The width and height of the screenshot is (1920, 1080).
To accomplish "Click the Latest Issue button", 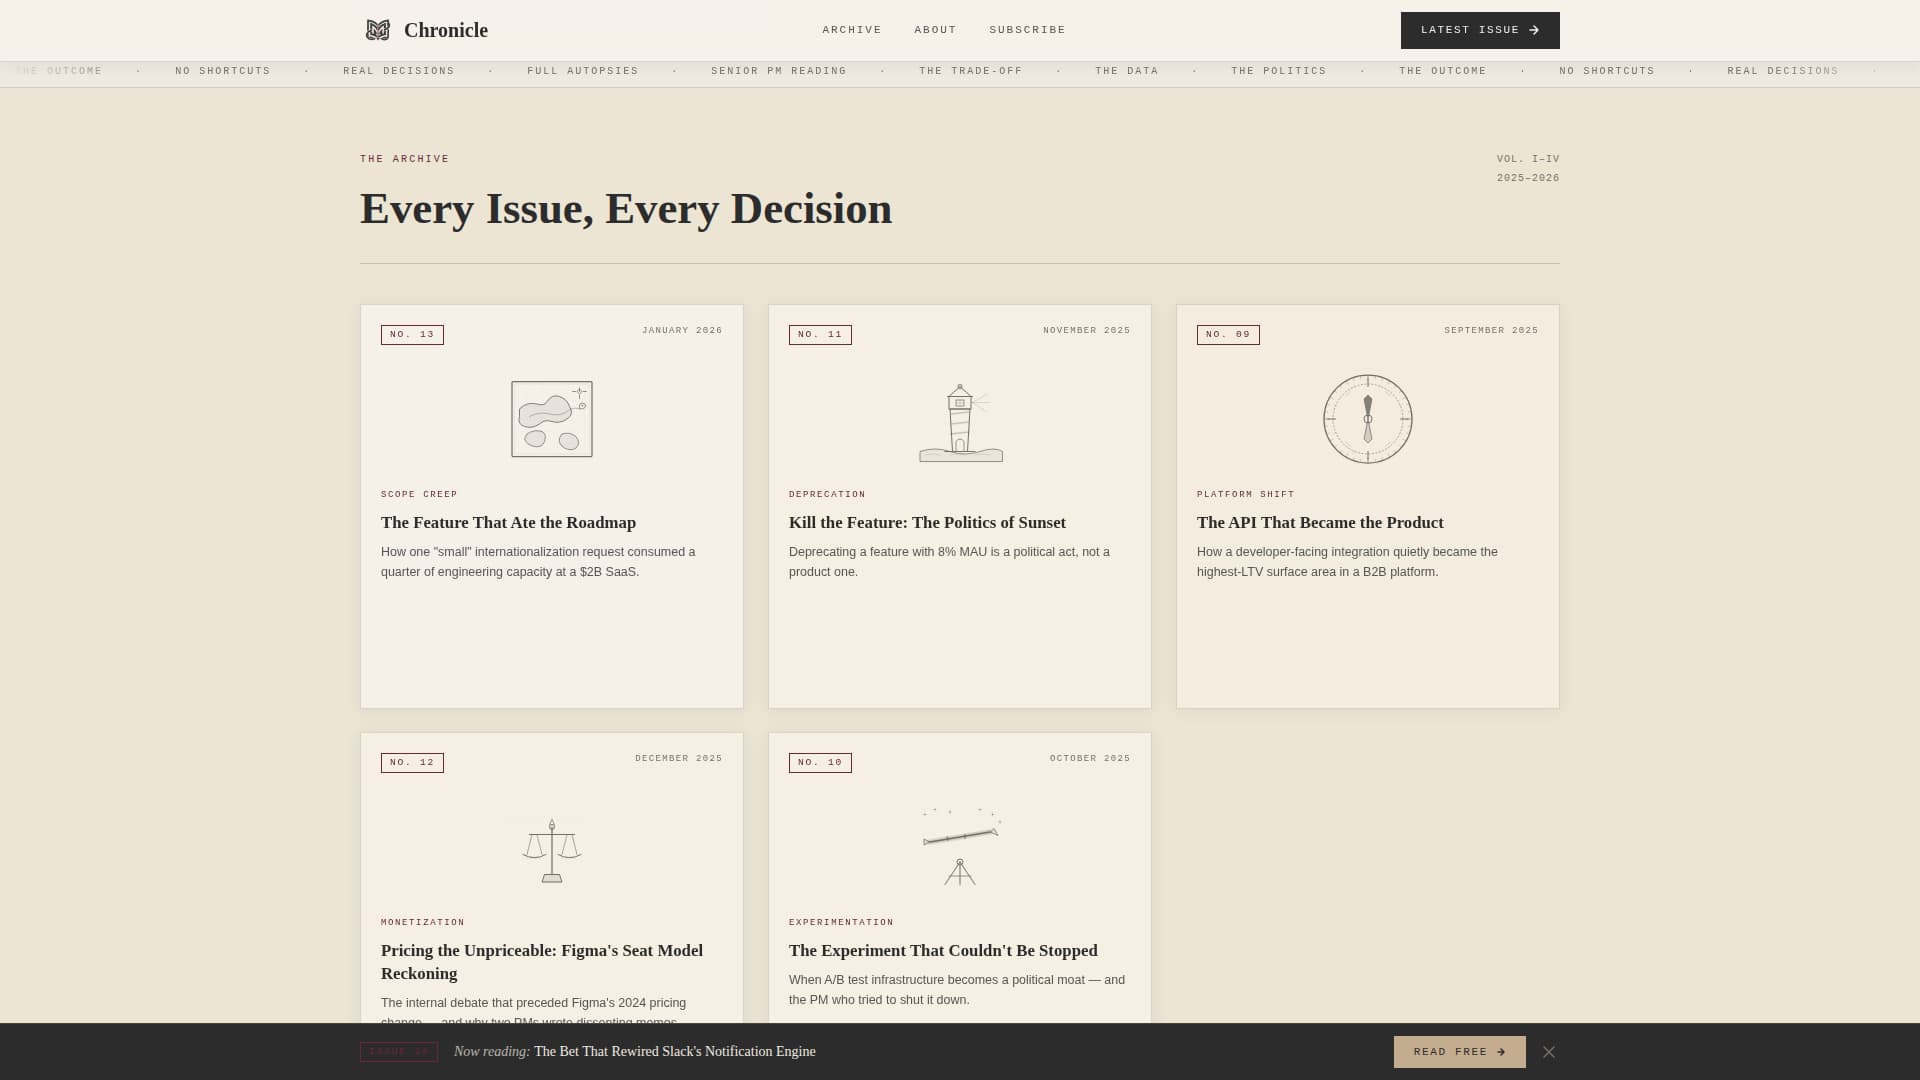I will [1480, 30].
